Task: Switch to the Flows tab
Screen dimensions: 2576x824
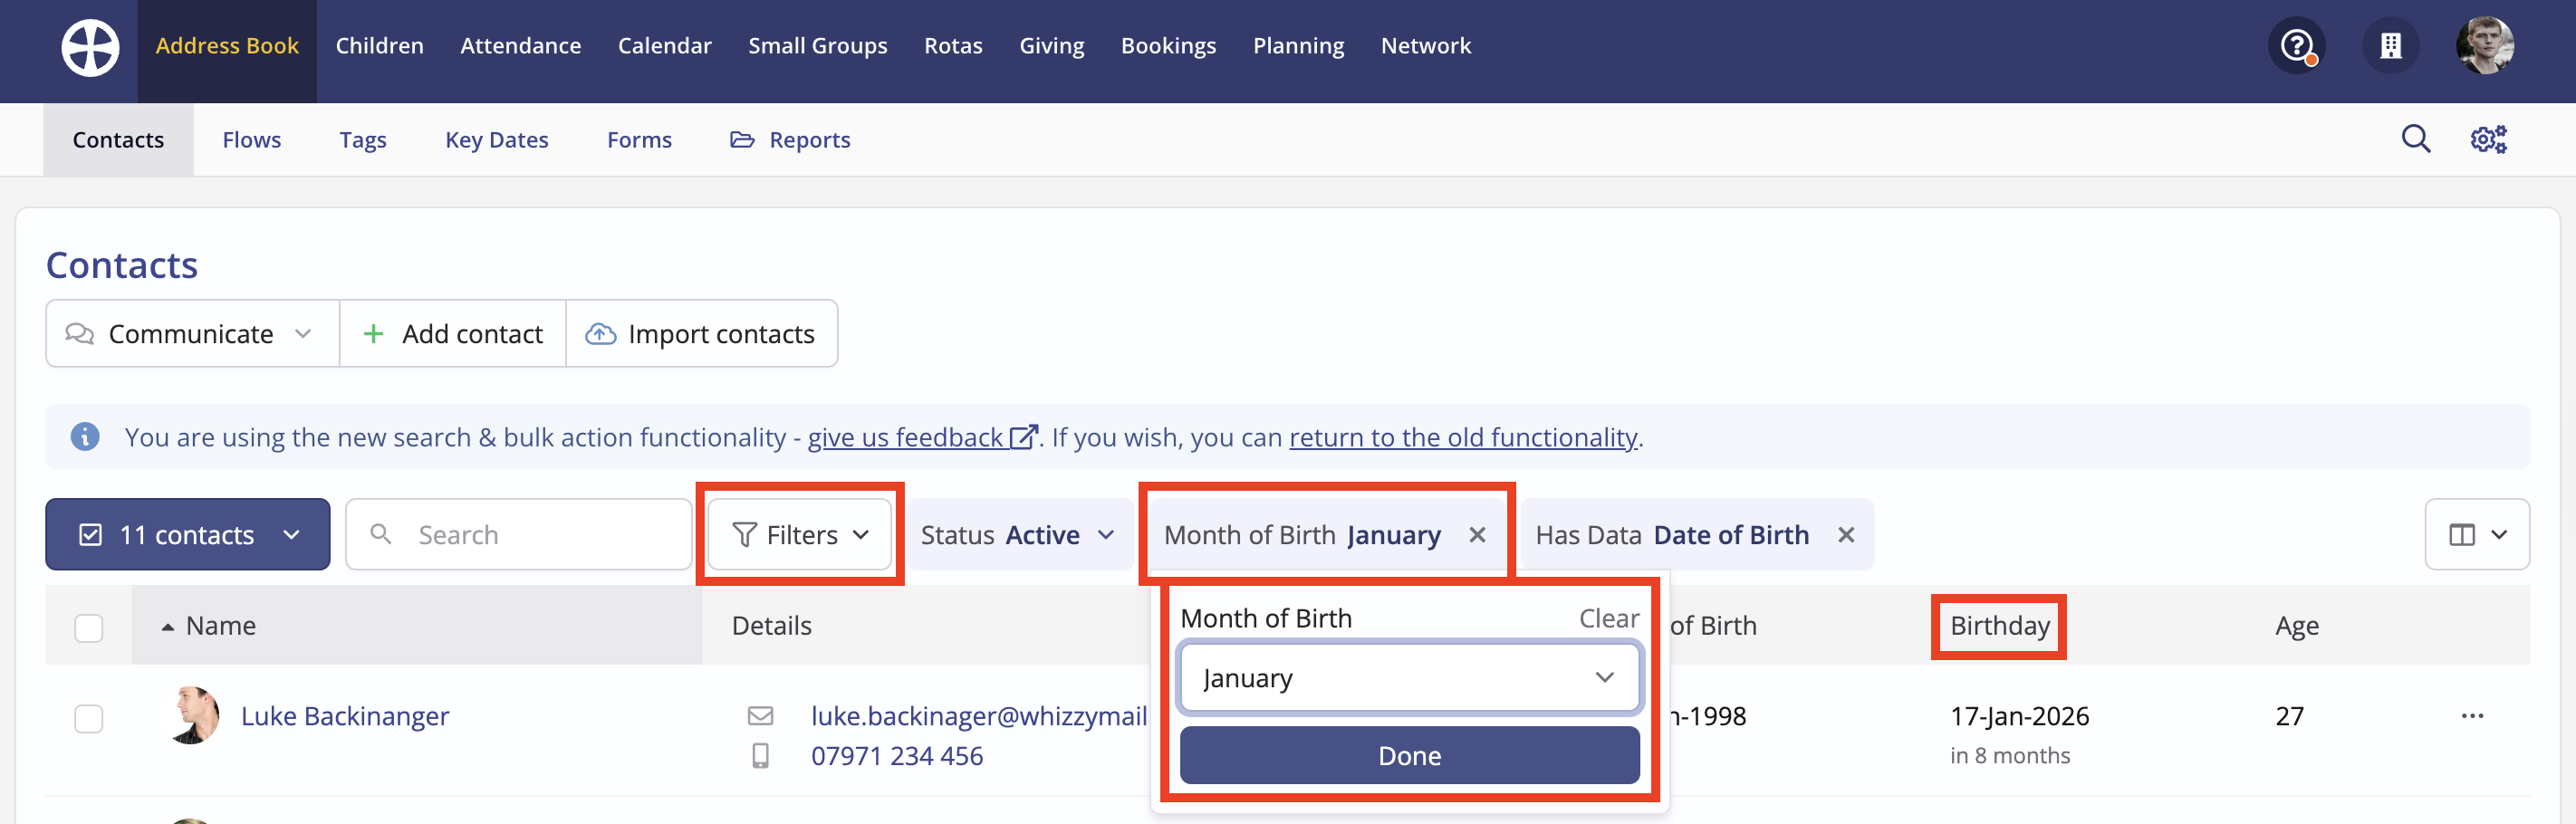Action: point(251,140)
